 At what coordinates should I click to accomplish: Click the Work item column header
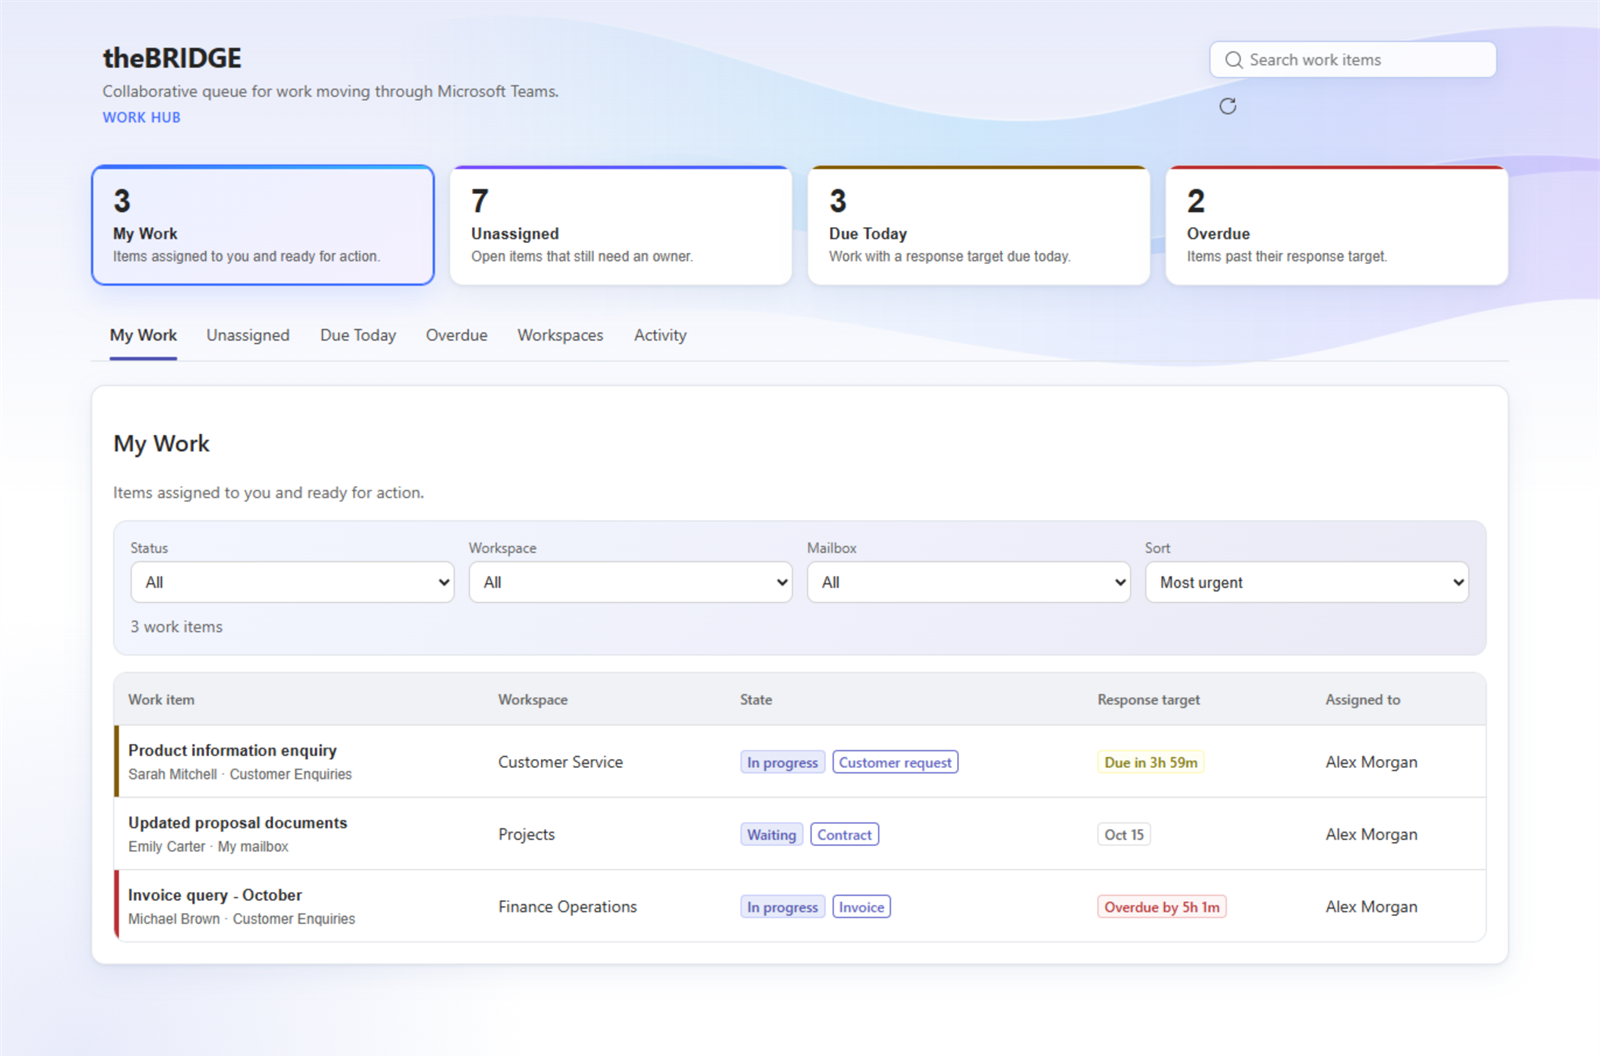click(x=162, y=700)
